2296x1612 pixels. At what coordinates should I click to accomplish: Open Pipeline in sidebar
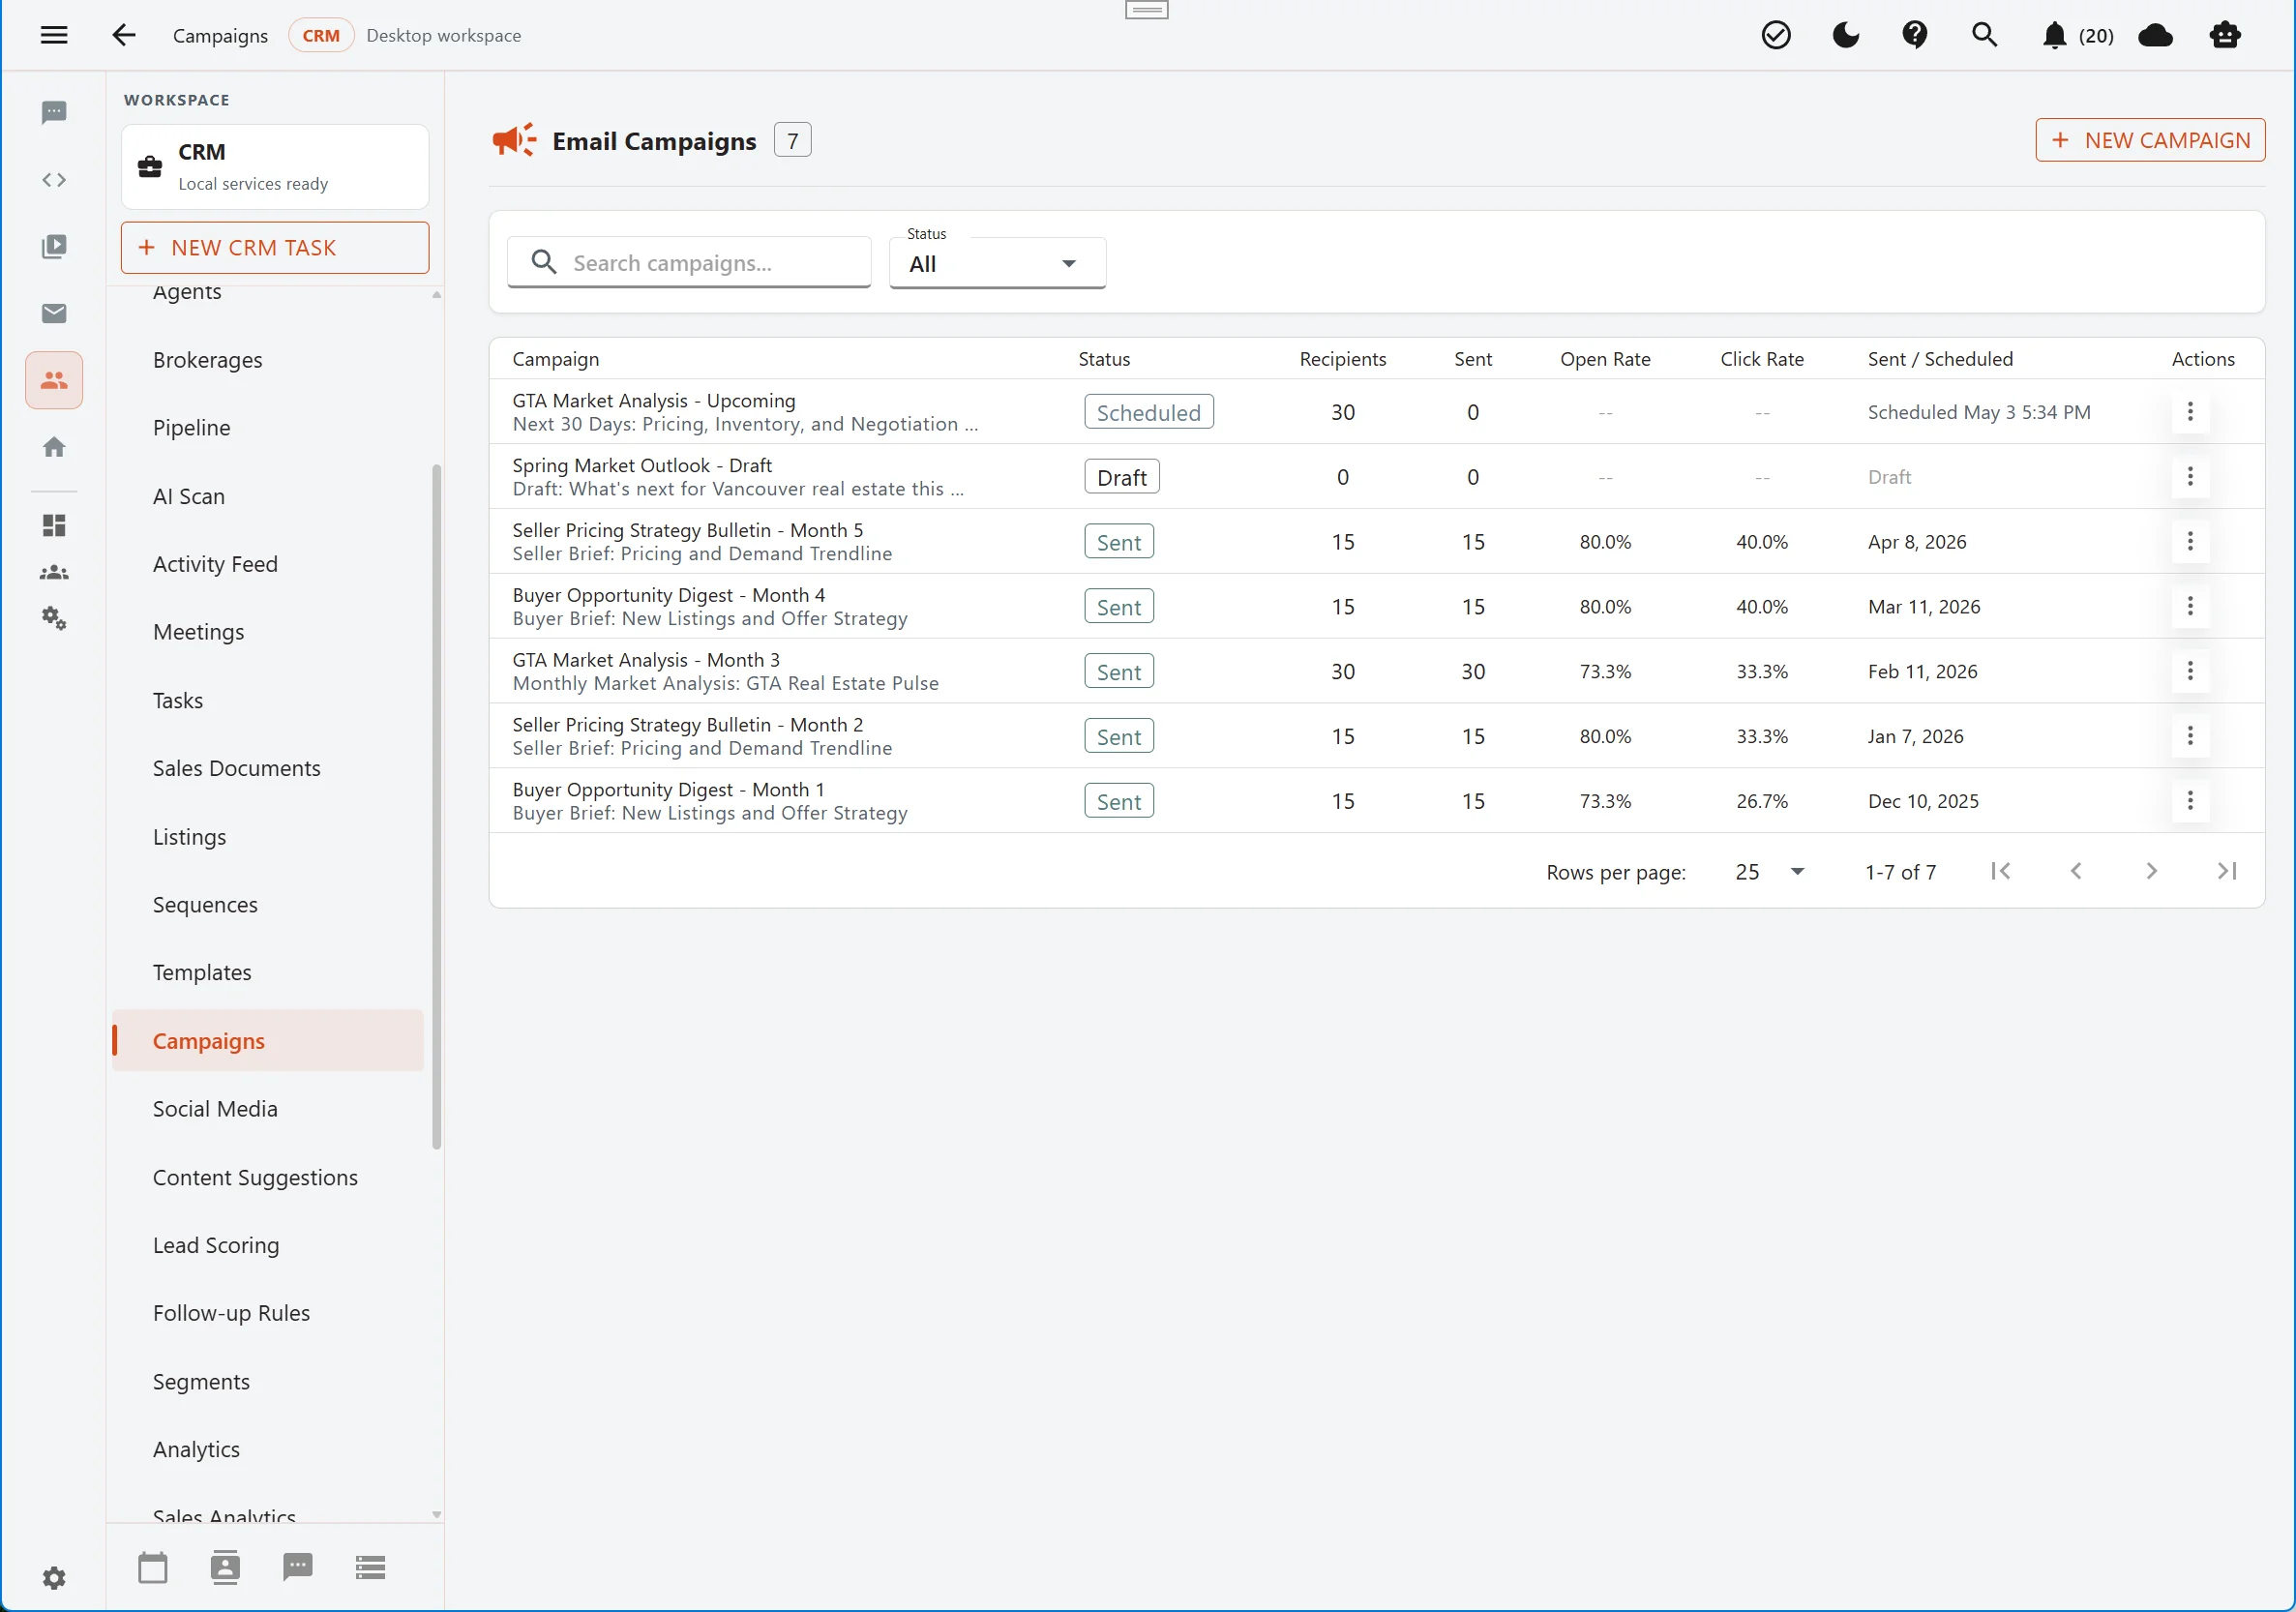[268, 428]
